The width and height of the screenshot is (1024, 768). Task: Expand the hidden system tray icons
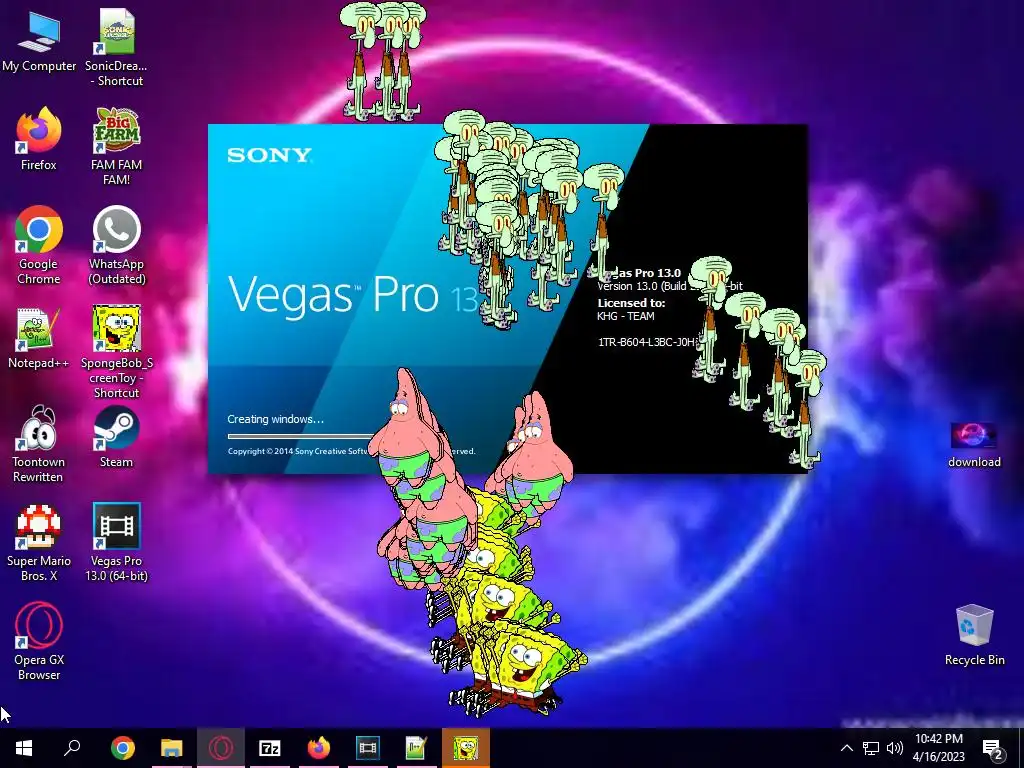click(x=846, y=748)
